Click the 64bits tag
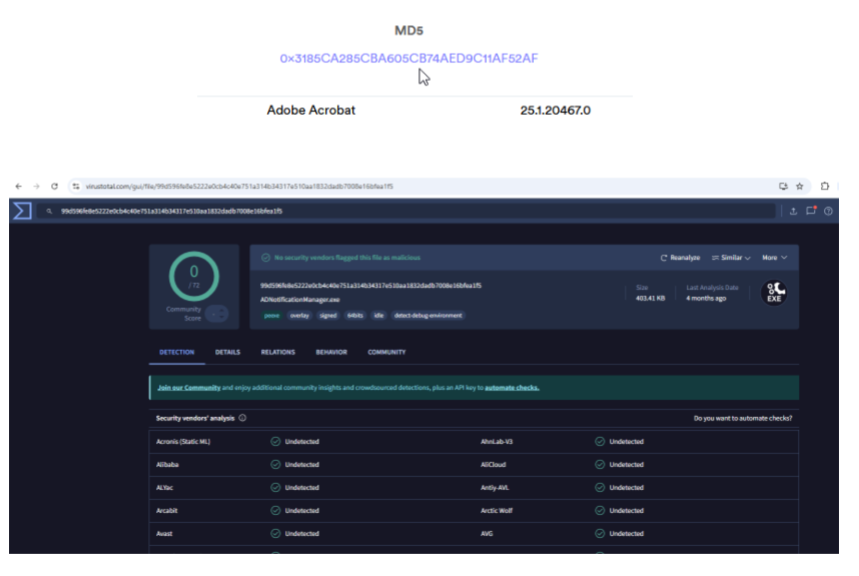This screenshot has width=859, height=576. 355,316
